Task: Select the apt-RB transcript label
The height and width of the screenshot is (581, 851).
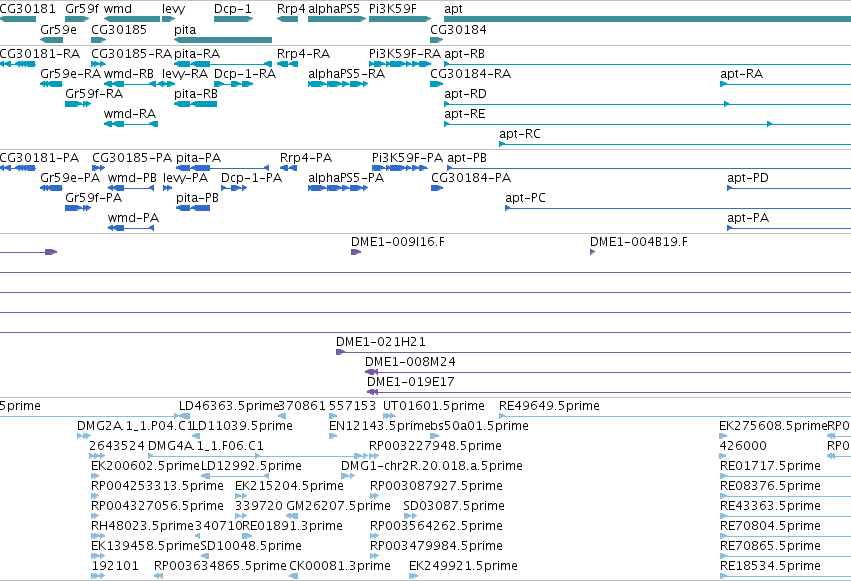Action: (x=465, y=54)
